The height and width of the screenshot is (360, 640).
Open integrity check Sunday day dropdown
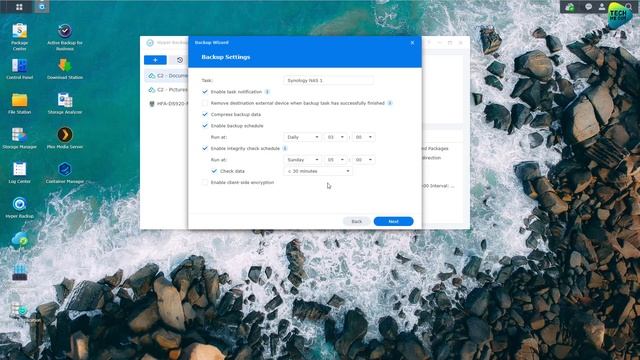[302, 160]
